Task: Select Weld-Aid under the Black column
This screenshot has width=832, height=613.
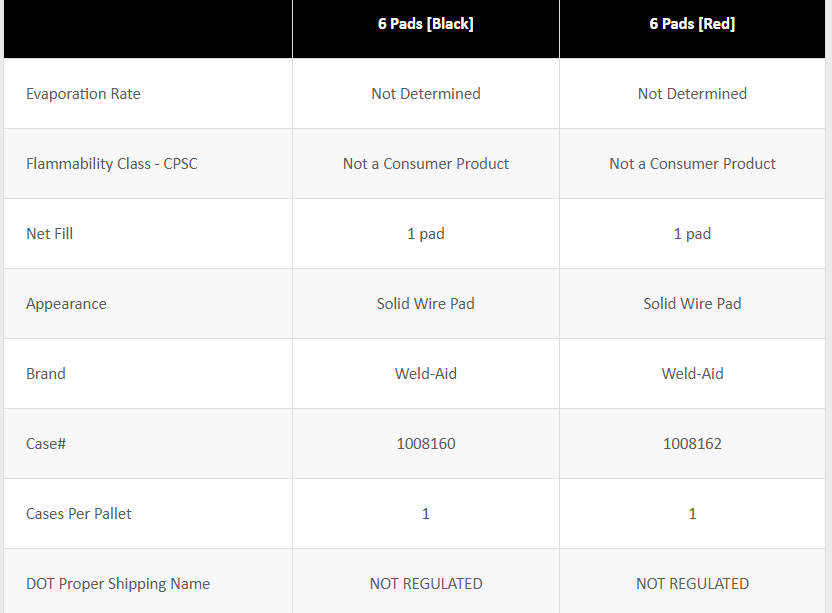Action: 425,374
